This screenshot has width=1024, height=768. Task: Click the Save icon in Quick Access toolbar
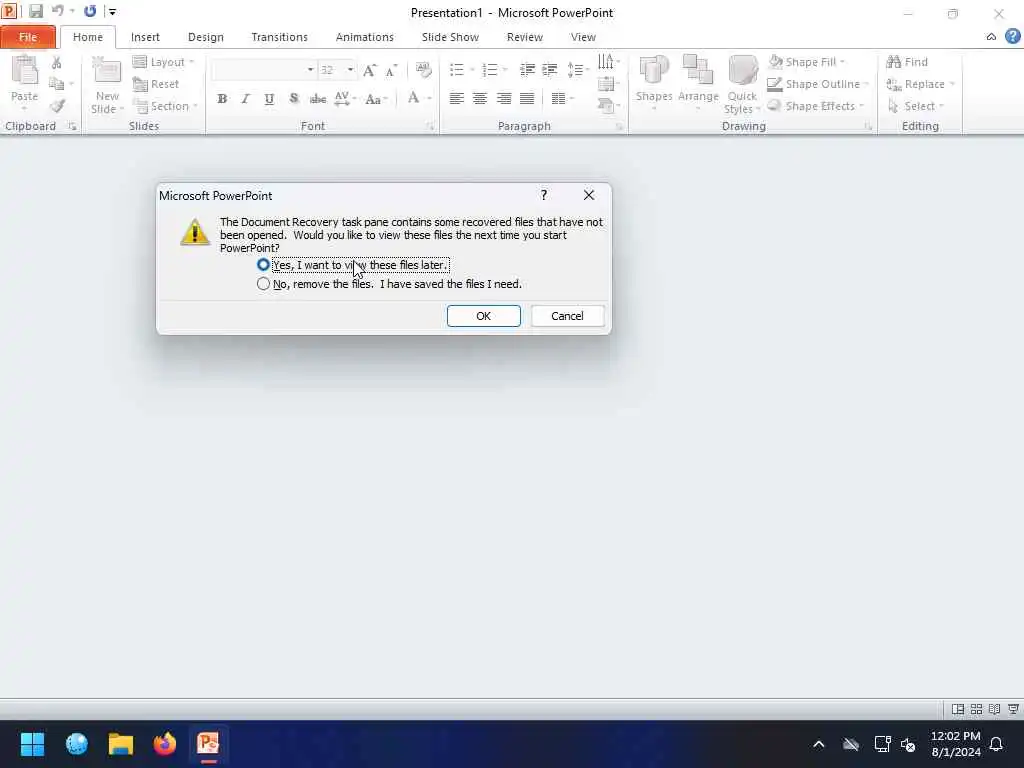point(35,11)
